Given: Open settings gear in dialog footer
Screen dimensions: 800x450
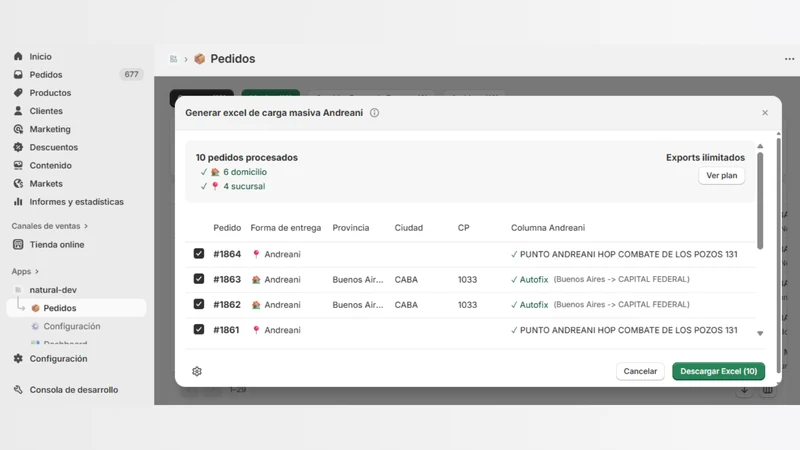Looking at the screenshot, I should coord(197,371).
